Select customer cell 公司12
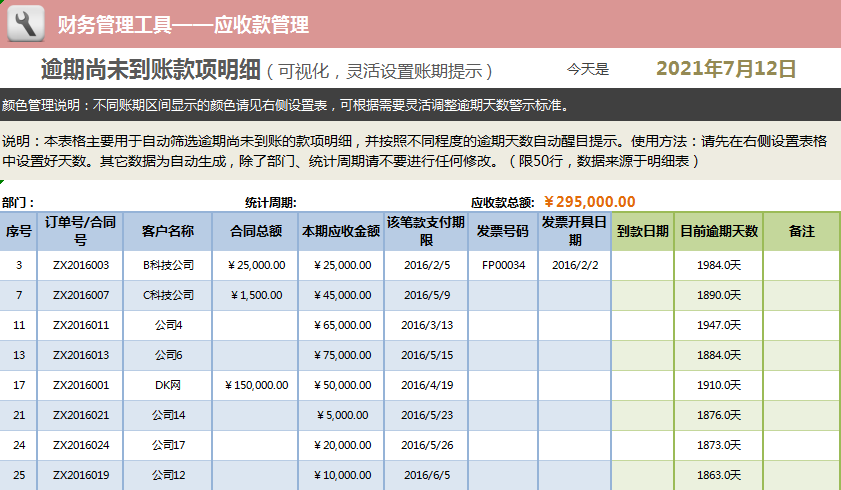Screen dimensions: 841x490 tap(168, 475)
